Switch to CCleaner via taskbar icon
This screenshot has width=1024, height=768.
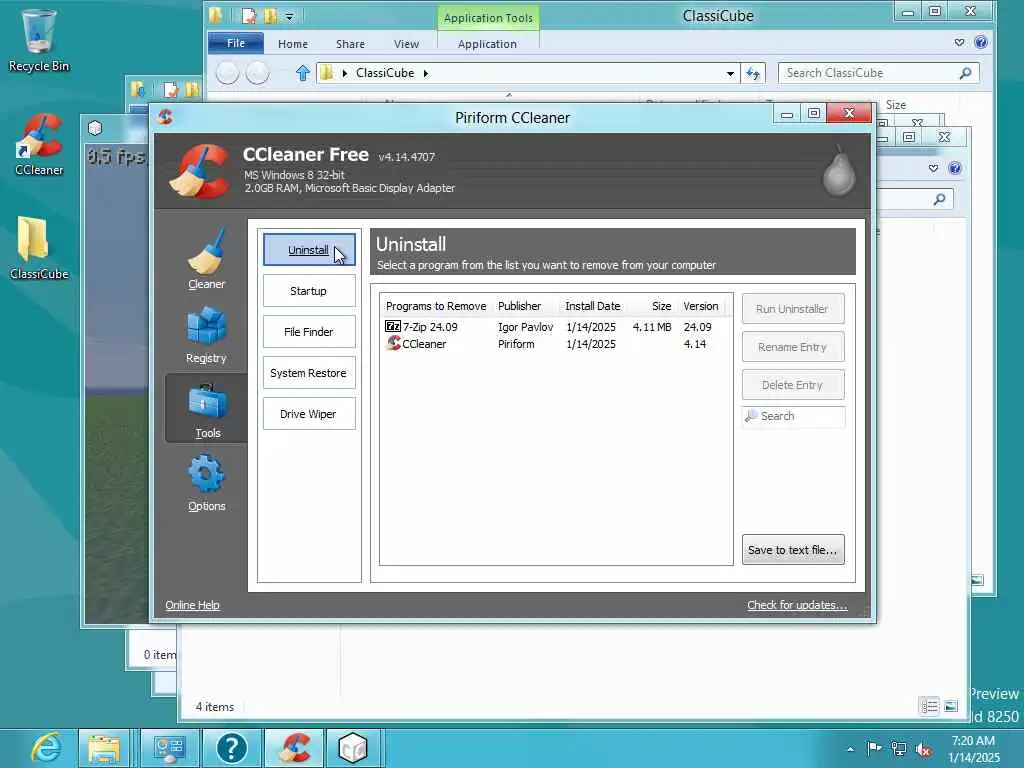pyautogui.click(x=294, y=748)
